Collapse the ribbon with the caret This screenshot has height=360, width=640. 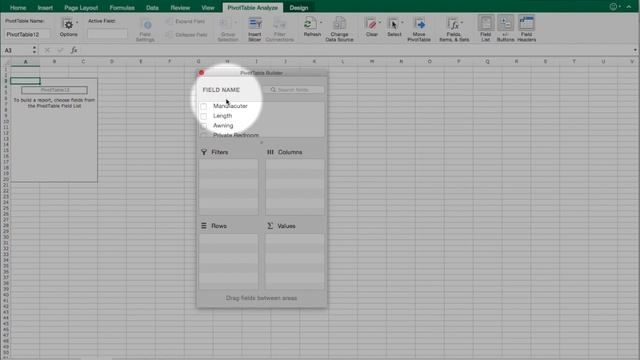(x=629, y=7)
